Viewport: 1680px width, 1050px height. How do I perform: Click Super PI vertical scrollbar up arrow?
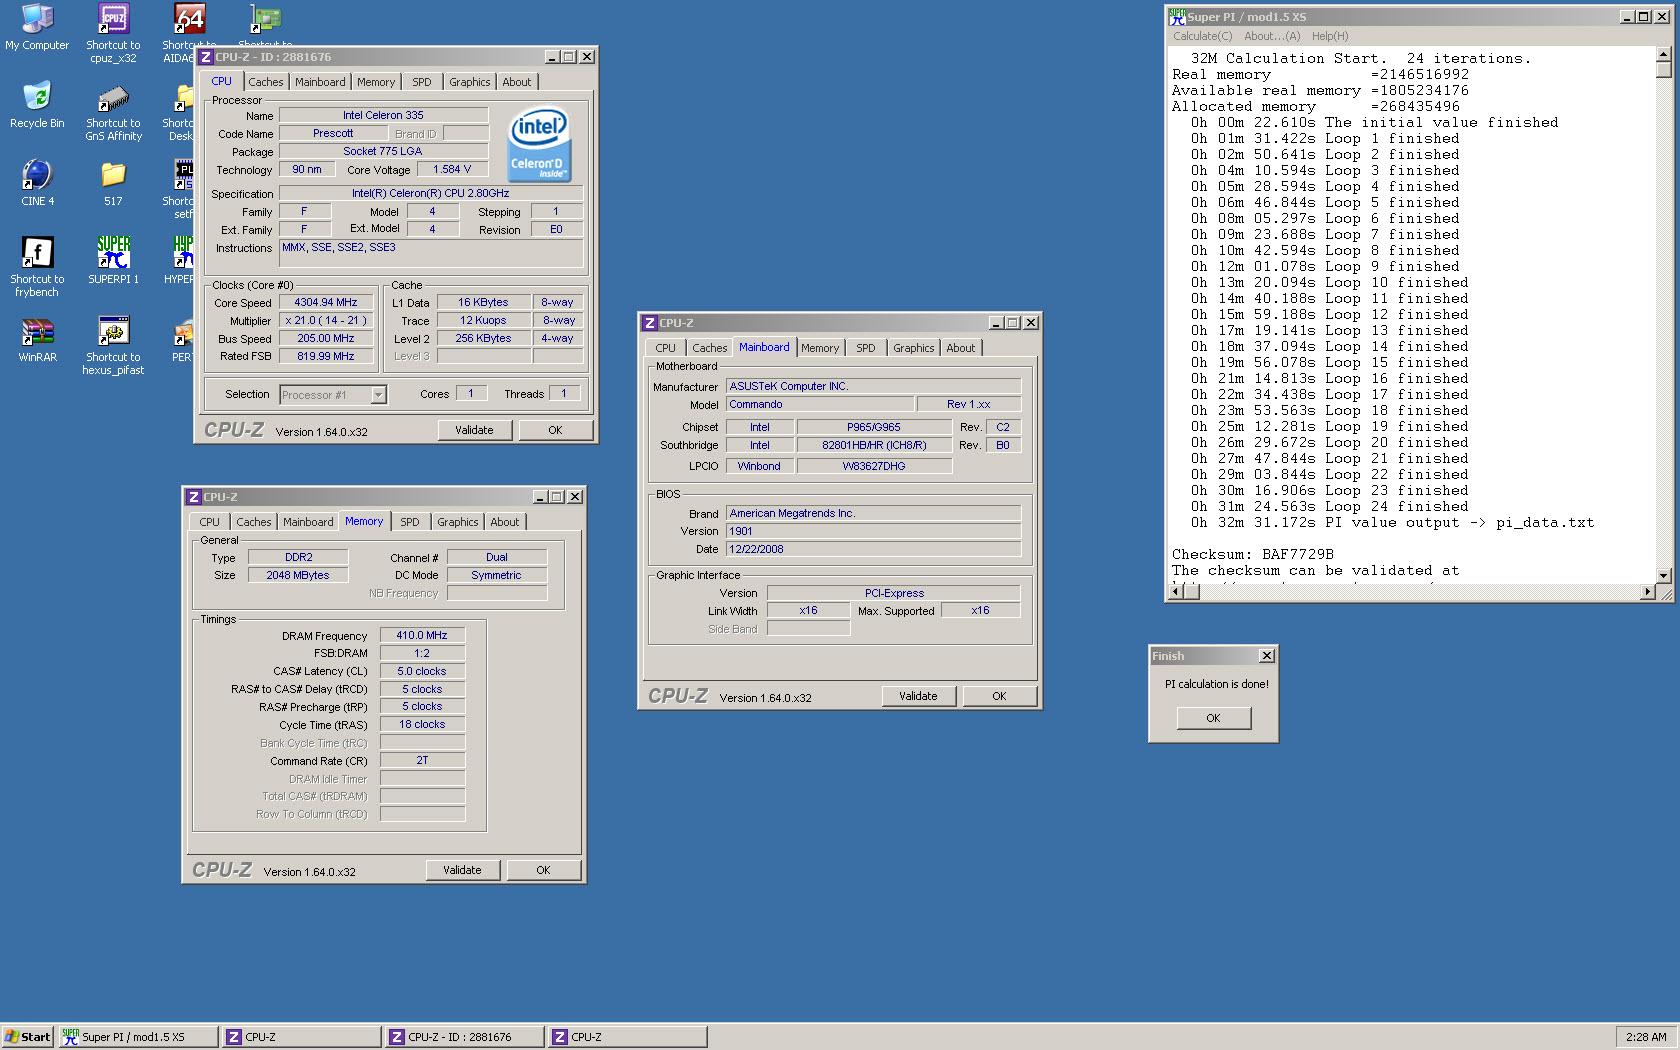1664,56
